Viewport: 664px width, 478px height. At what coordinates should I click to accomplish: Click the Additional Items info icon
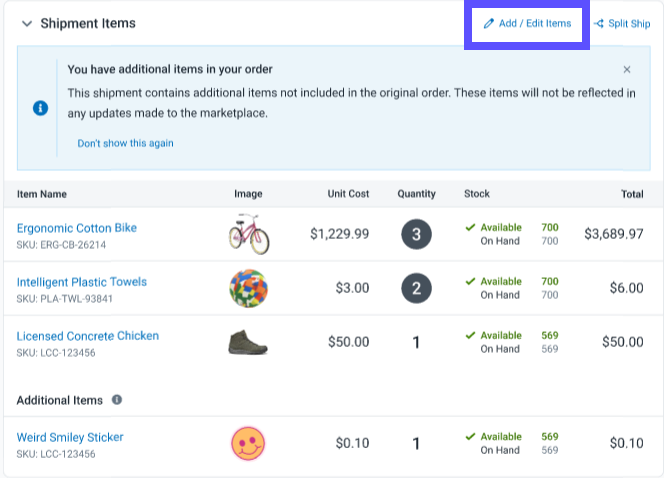[x=117, y=400]
